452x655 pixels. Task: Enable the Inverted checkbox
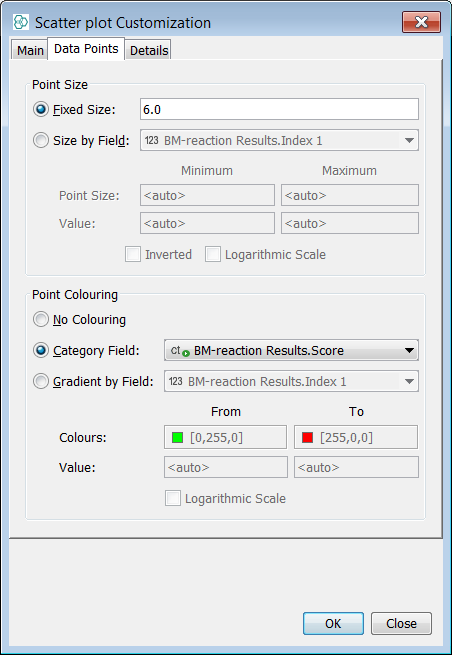click(x=133, y=254)
